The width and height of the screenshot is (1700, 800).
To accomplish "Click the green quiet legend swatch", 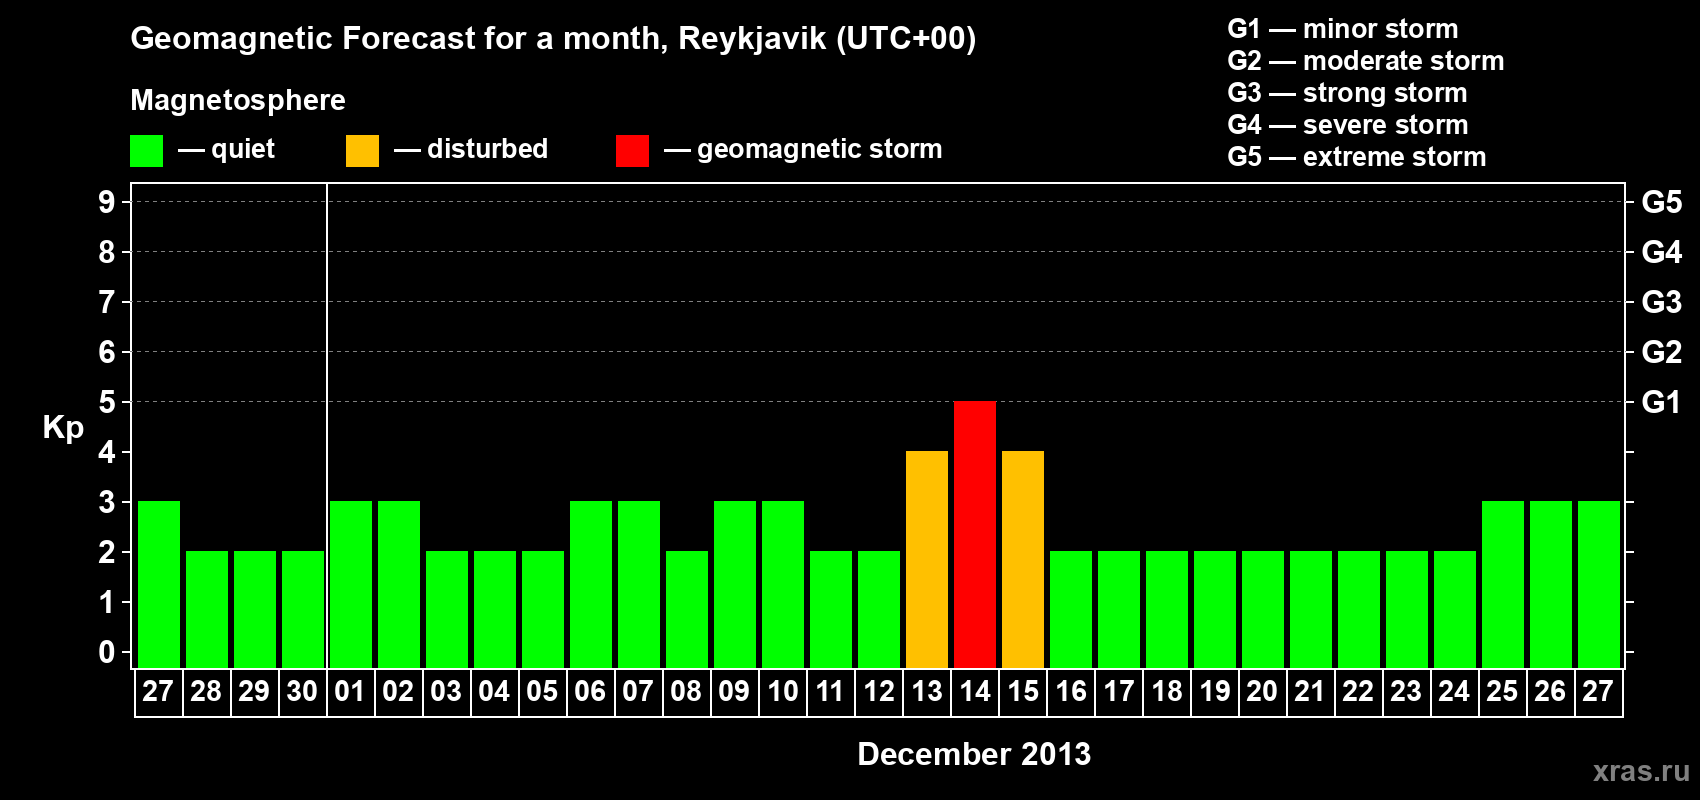I will 146,151.
